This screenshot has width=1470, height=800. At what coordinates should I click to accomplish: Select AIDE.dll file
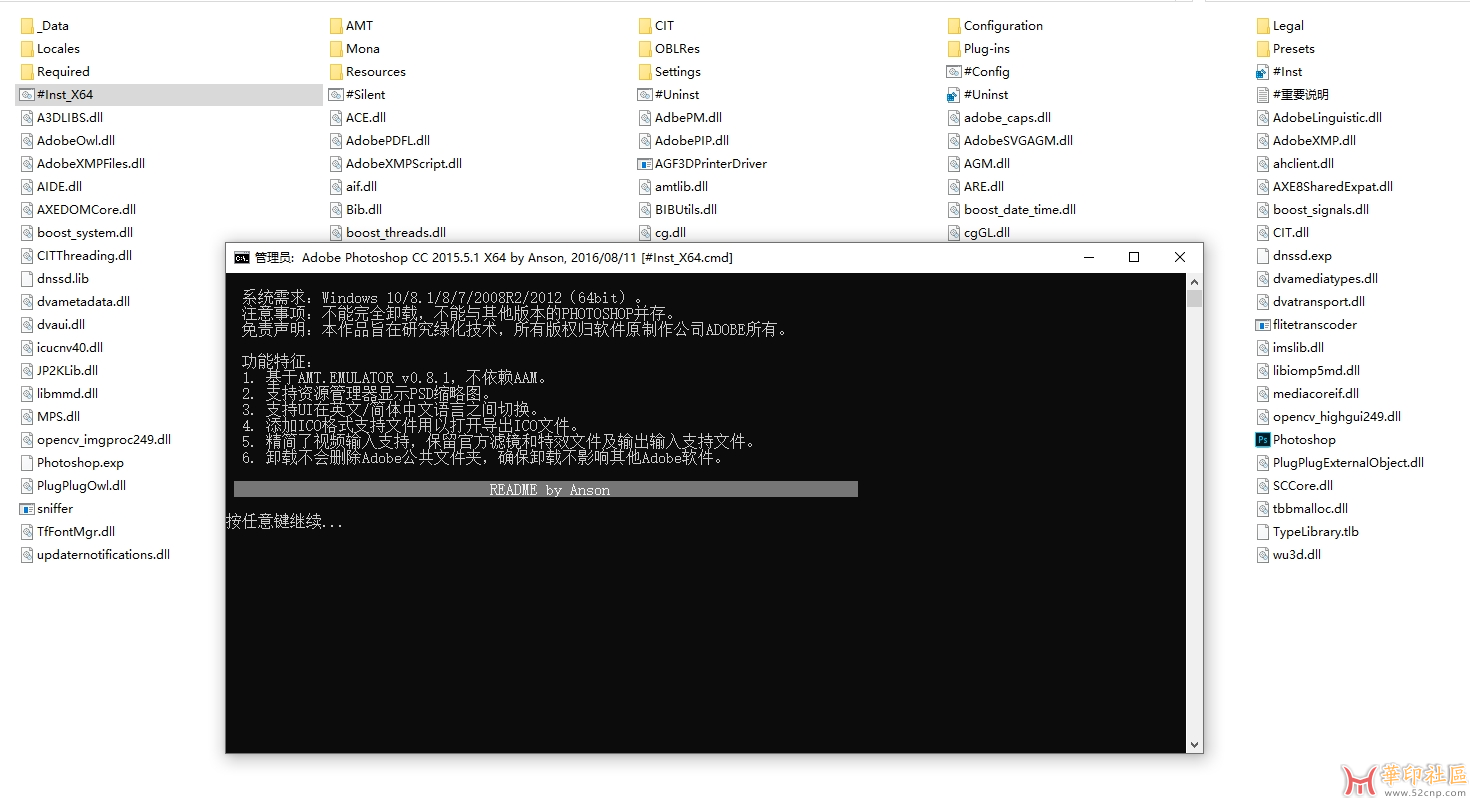pos(50,187)
